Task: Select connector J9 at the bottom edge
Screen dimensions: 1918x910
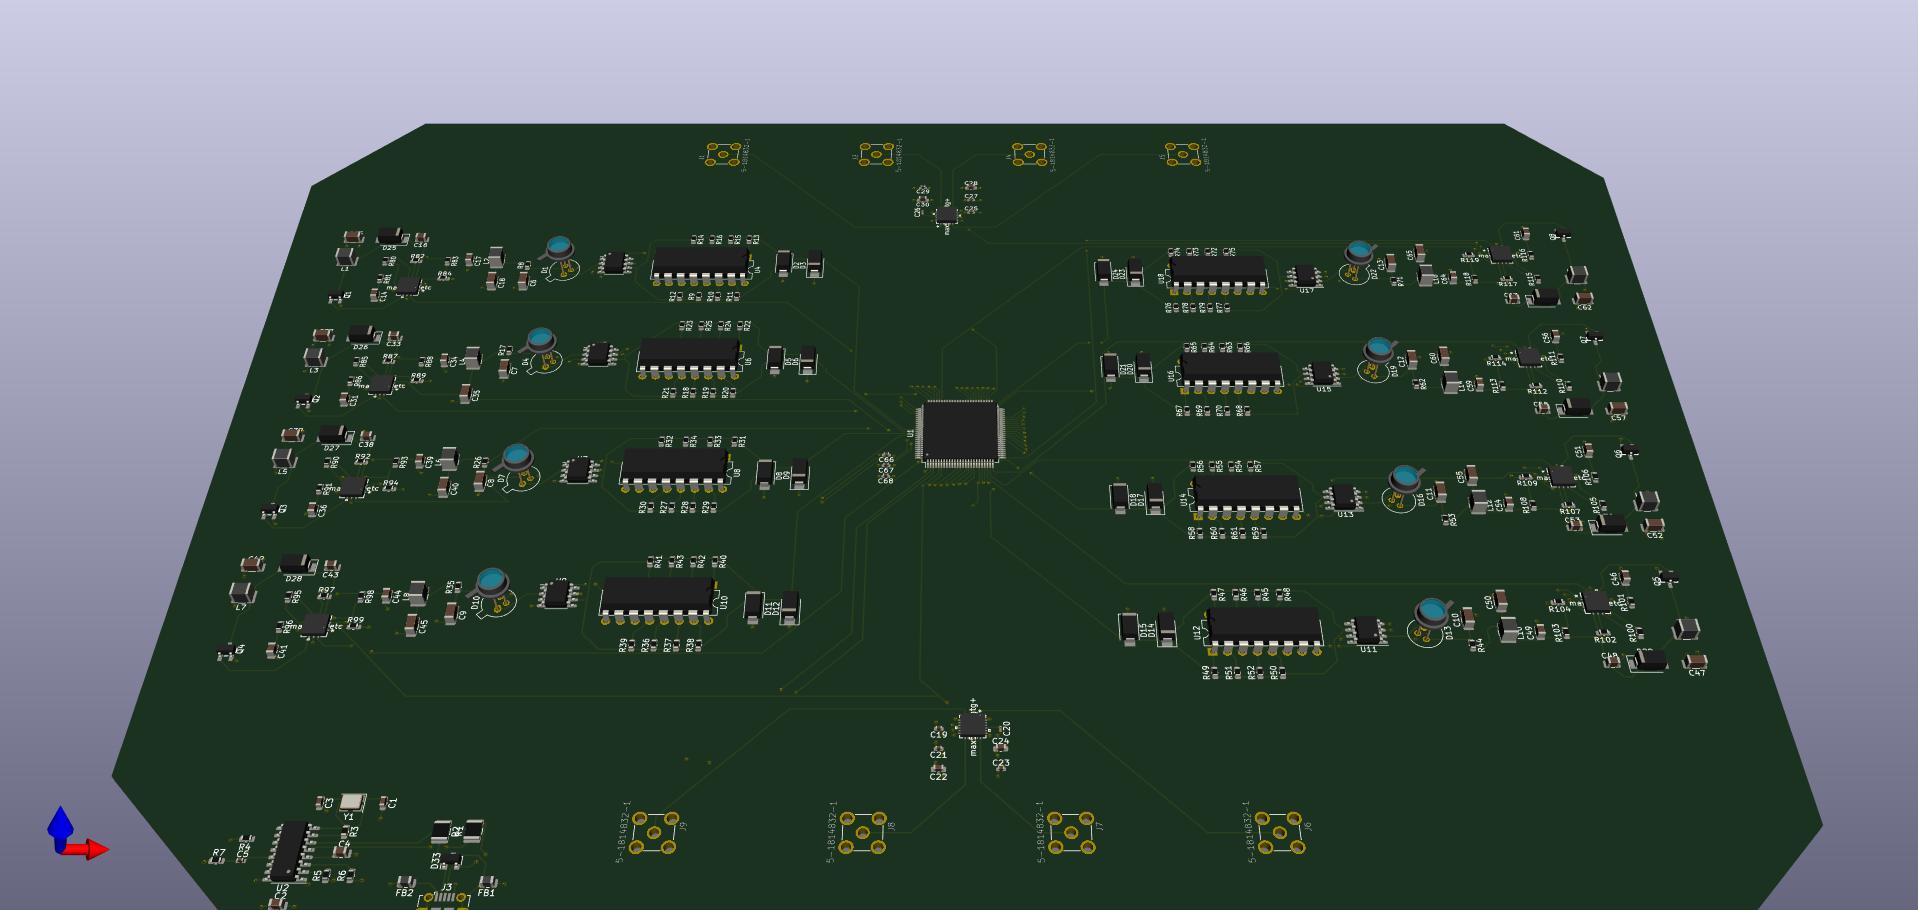Action: [655, 833]
